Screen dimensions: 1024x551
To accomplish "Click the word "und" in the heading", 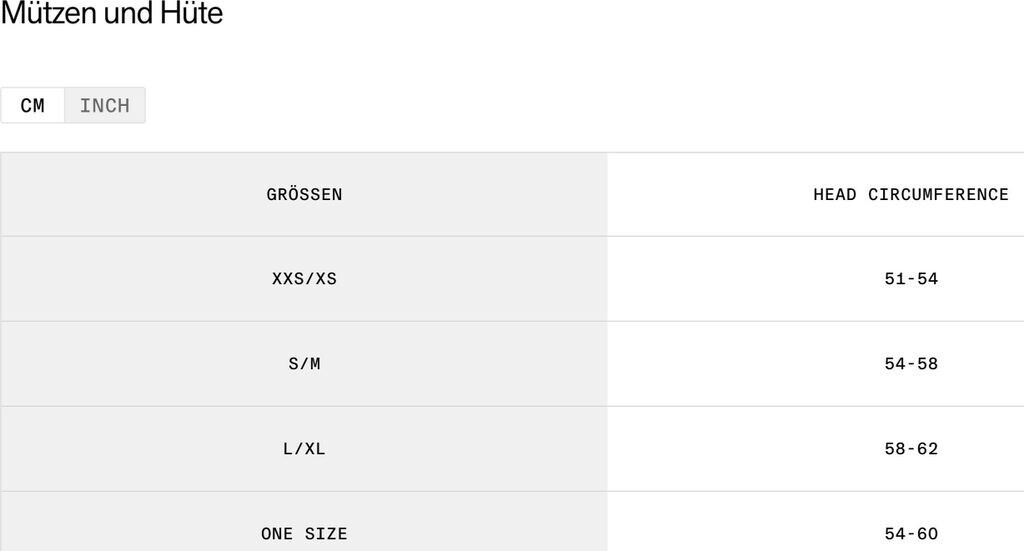I will click(x=130, y=14).
